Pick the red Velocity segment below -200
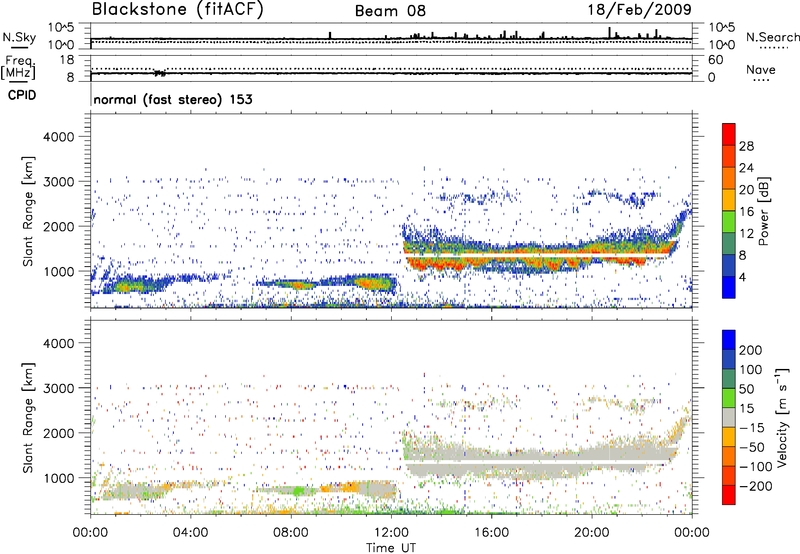This screenshot has width=800, height=554. [729, 495]
